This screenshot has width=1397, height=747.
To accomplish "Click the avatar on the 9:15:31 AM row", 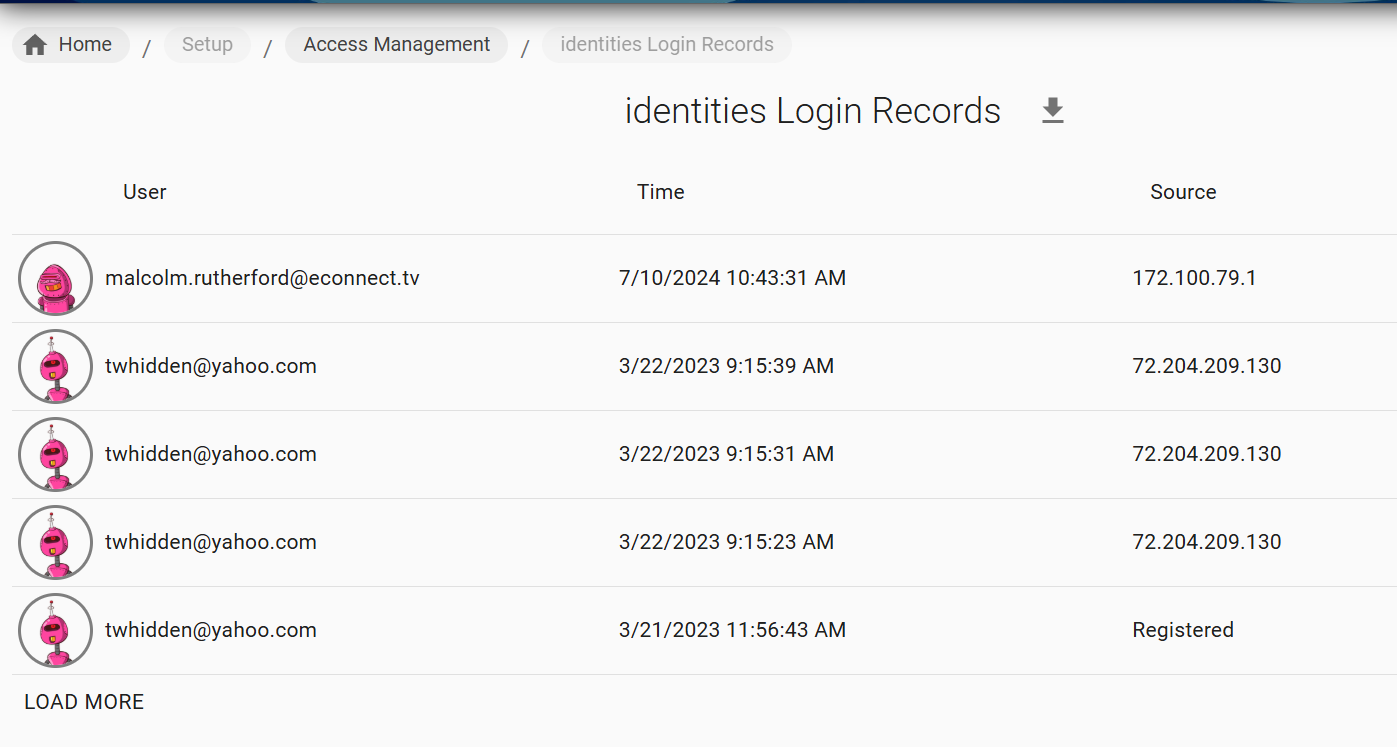I will pos(55,454).
